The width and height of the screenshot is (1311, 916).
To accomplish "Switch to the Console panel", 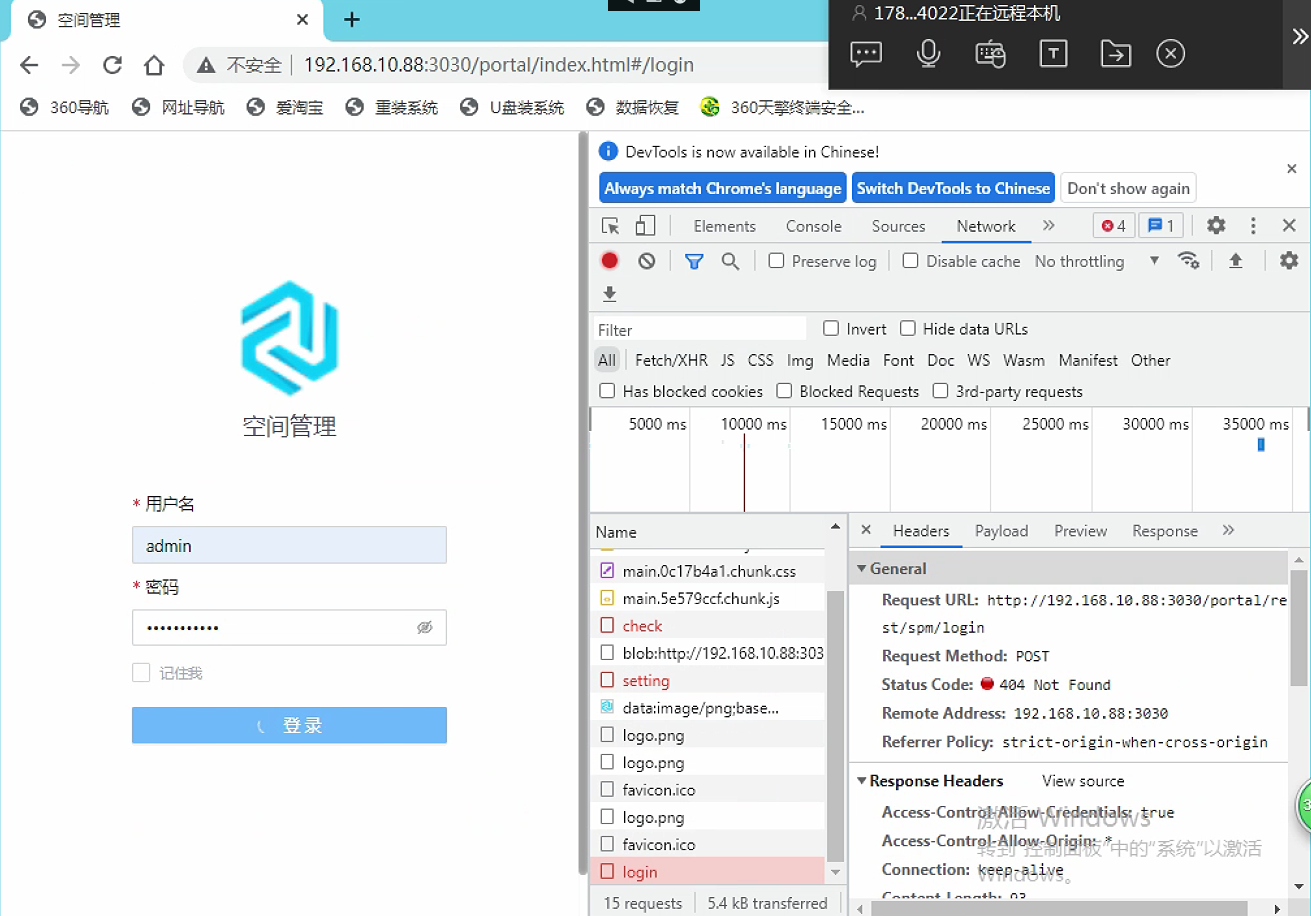I will click(814, 226).
